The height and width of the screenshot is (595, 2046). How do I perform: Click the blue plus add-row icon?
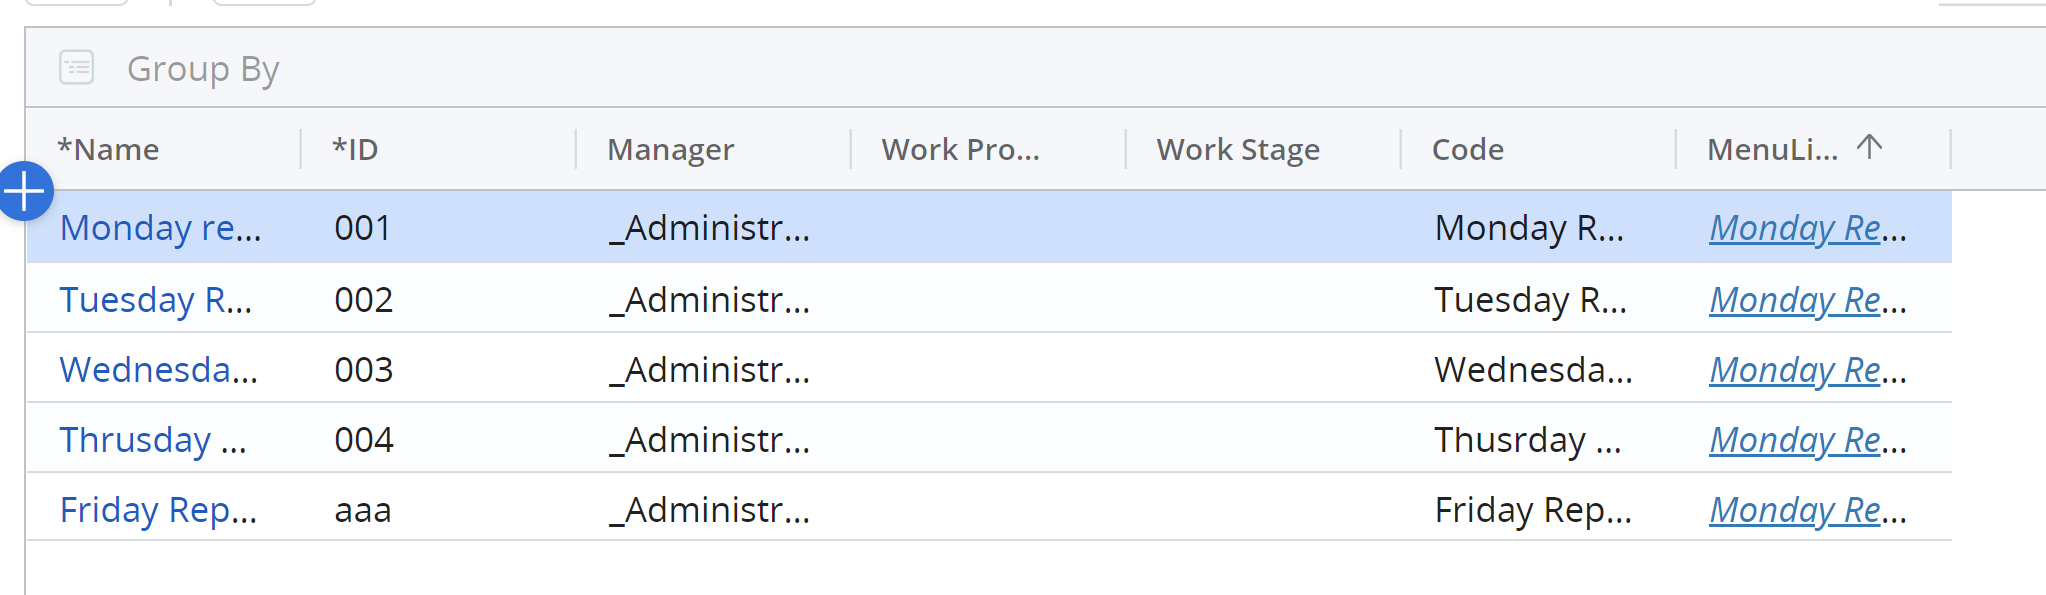tap(25, 191)
